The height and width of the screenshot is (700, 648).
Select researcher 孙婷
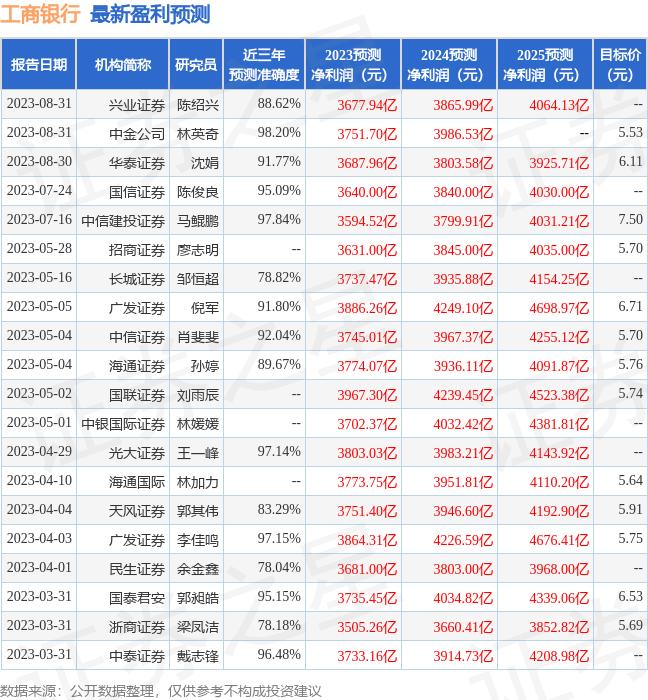[x=205, y=366]
